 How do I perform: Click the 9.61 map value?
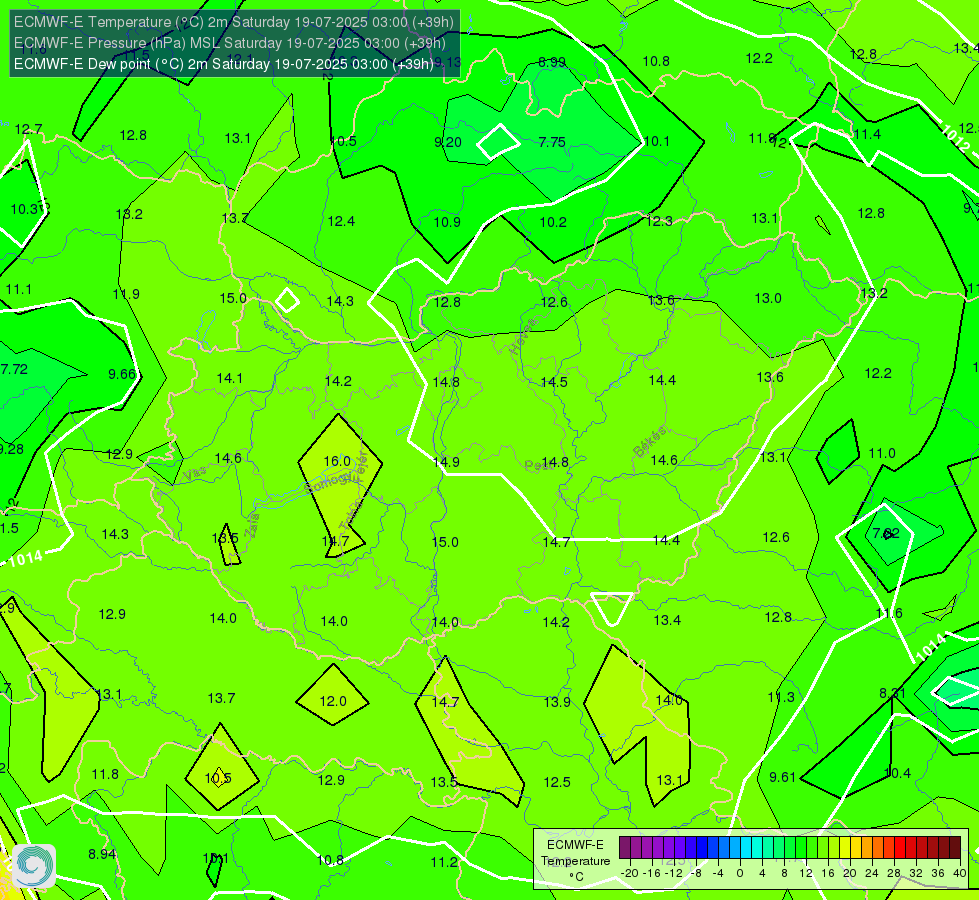click(x=782, y=777)
